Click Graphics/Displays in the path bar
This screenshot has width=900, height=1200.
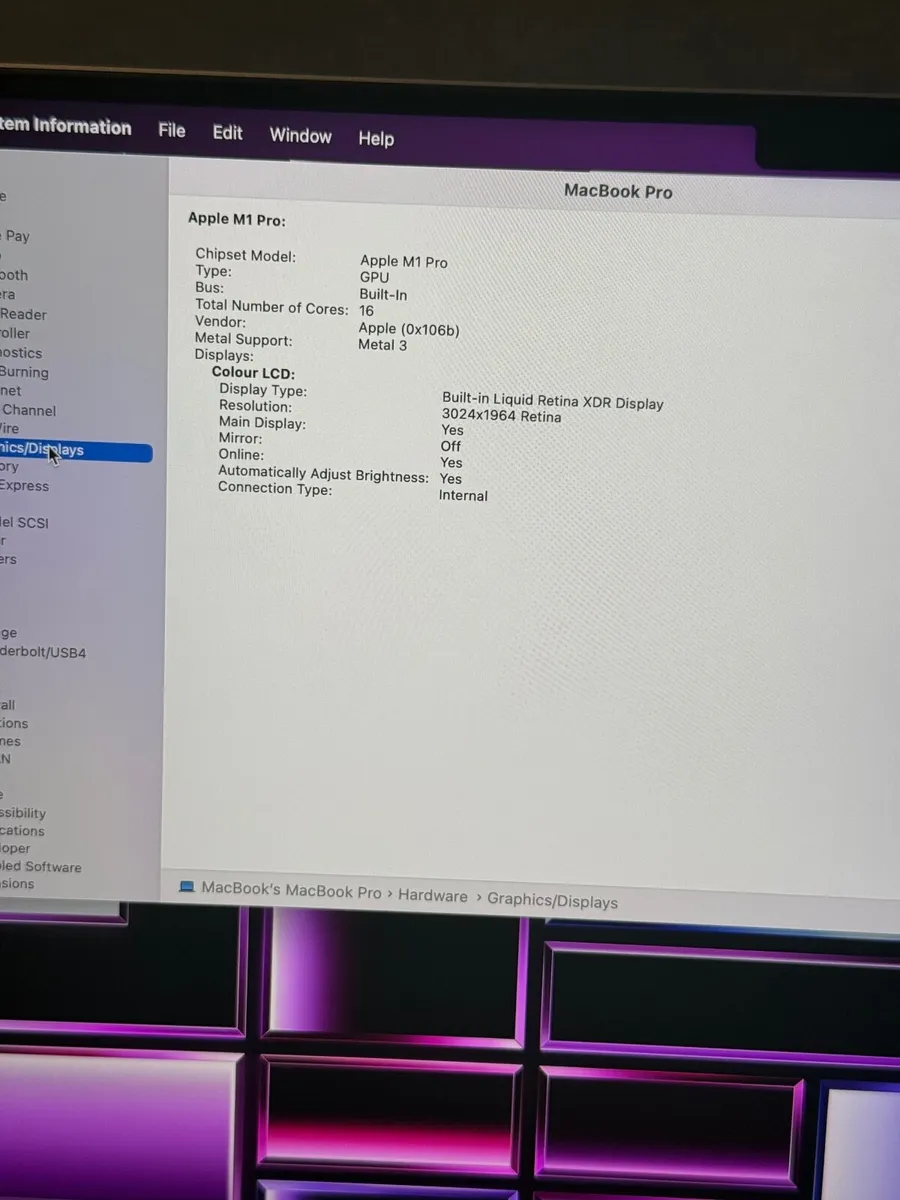pos(552,901)
